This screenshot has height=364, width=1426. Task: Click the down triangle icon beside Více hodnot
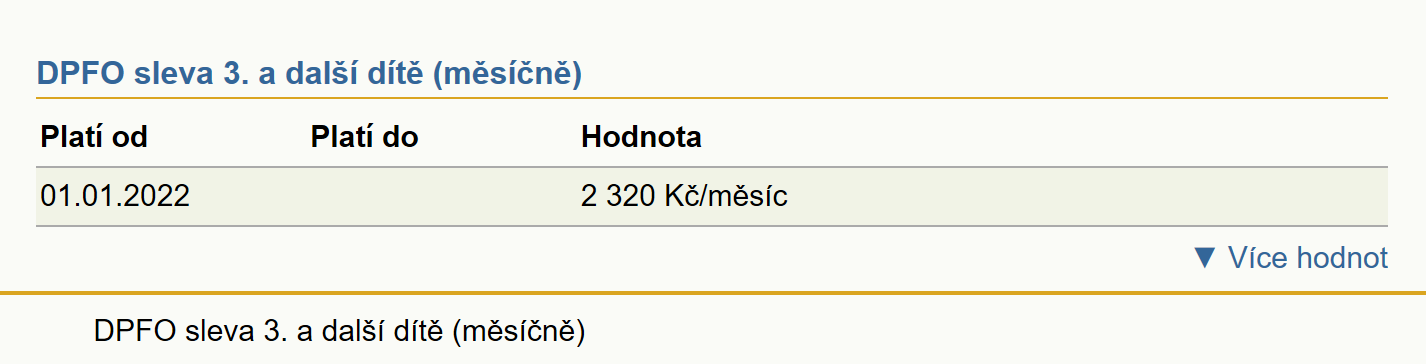tap(1205, 258)
